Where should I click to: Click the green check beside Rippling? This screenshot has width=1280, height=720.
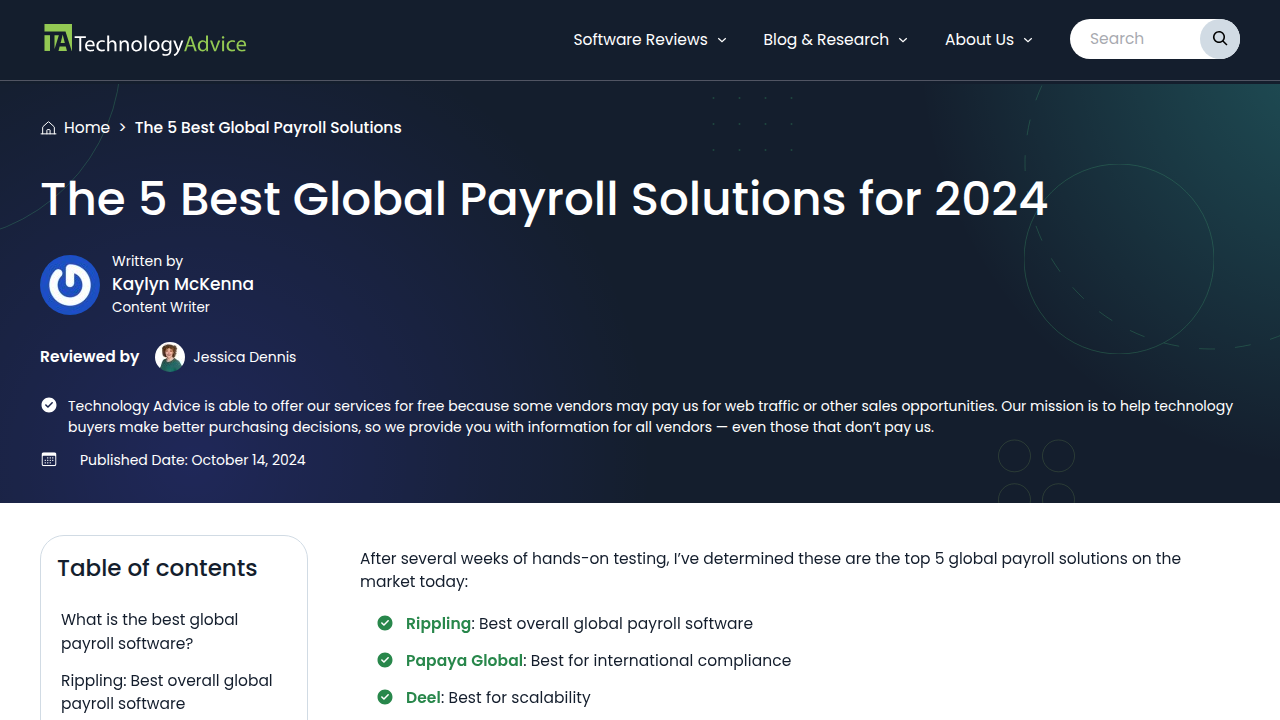[385, 623]
